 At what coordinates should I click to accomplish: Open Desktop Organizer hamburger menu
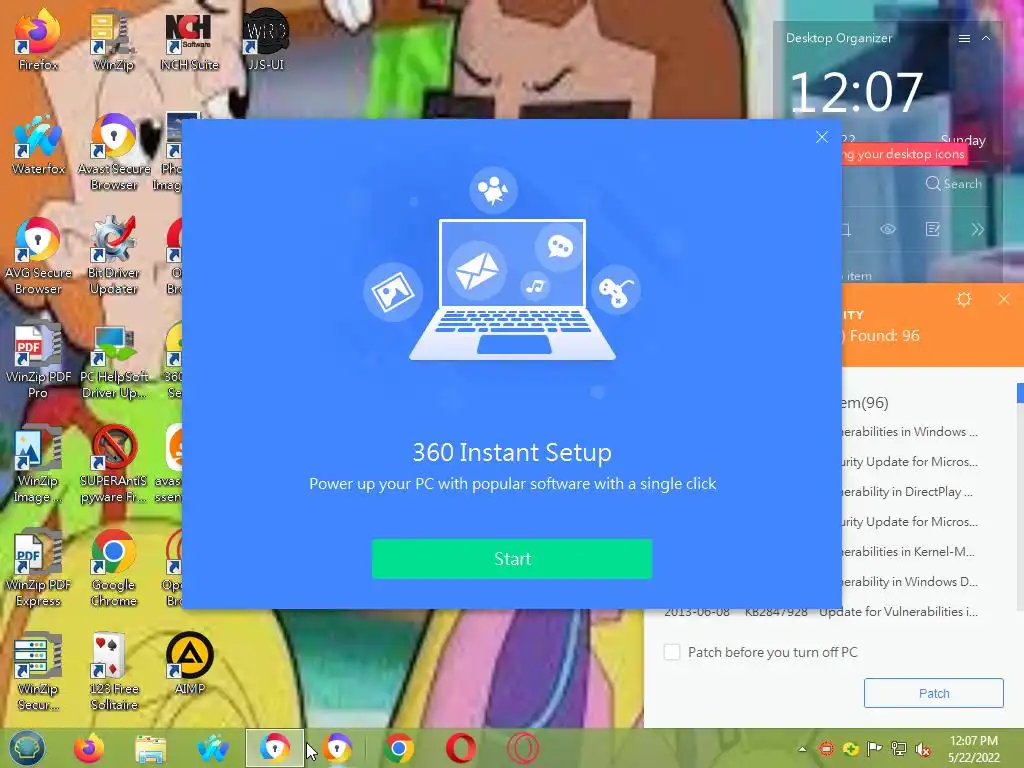pyautogui.click(x=964, y=39)
